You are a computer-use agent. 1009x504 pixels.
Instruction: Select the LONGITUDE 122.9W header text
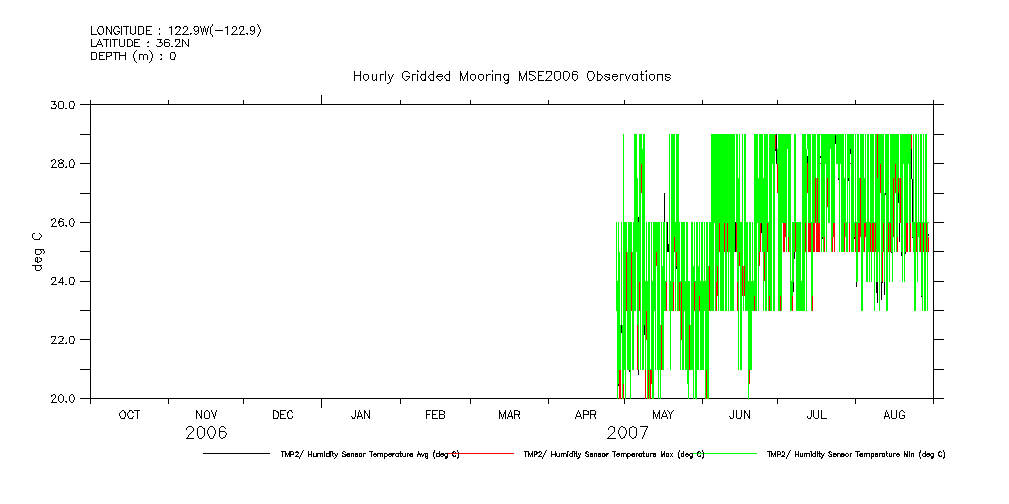[x=175, y=31]
